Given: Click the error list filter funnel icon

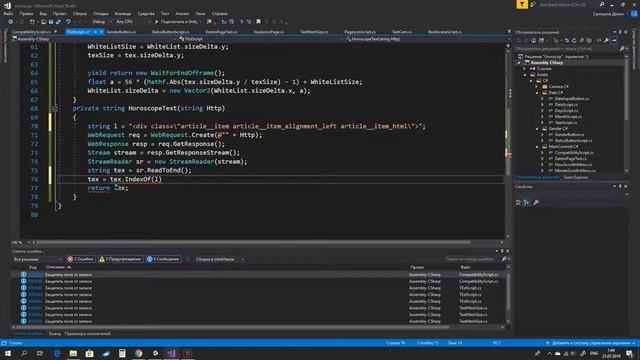Looking at the screenshot, I should click(x=188, y=259).
